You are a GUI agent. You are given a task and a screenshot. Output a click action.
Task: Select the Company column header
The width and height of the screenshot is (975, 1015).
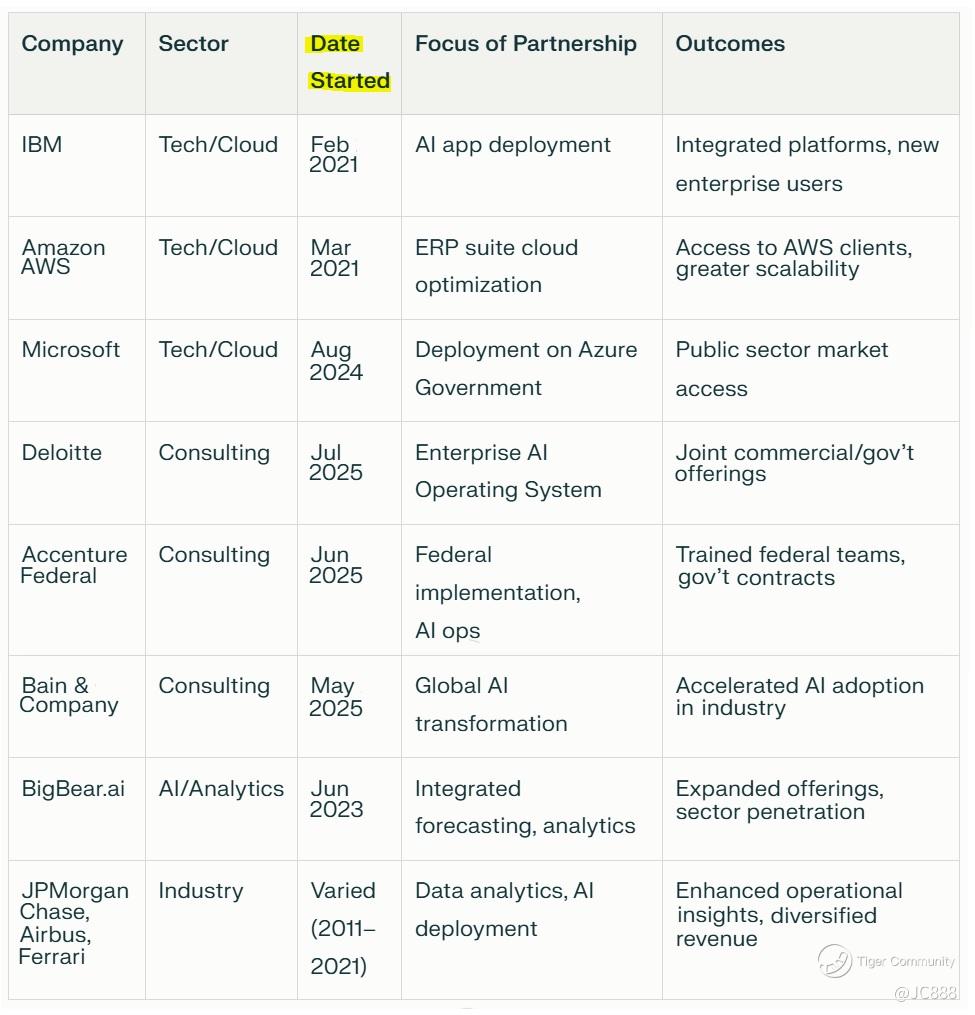click(73, 43)
